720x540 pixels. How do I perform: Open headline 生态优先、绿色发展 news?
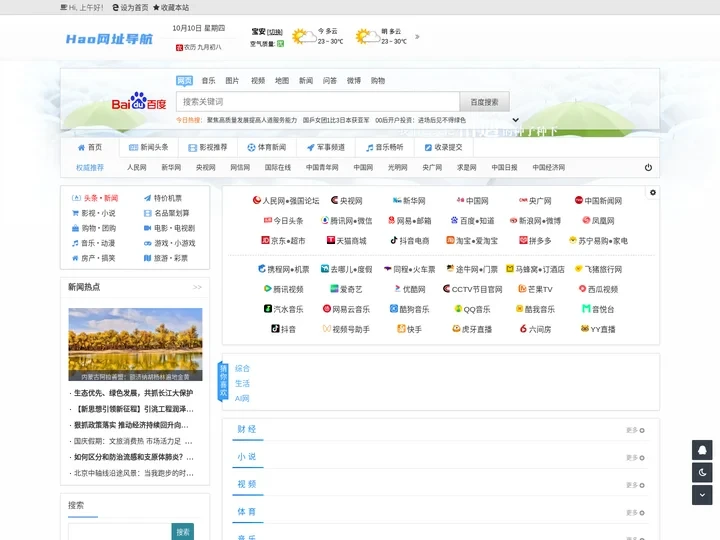pyautogui.click(x=134, y=393)
